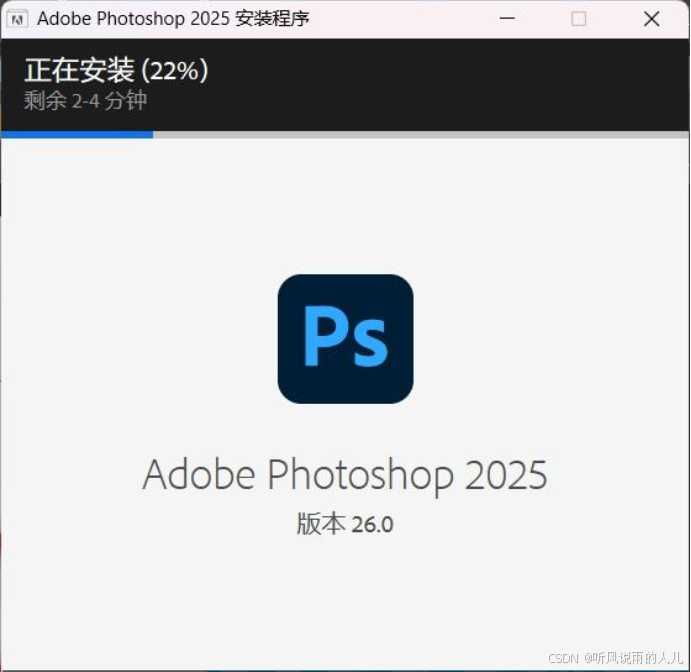This screenshot has height=672, width=691.
Task: Click the Photoshop Ps logo
Action: (346, 338)
